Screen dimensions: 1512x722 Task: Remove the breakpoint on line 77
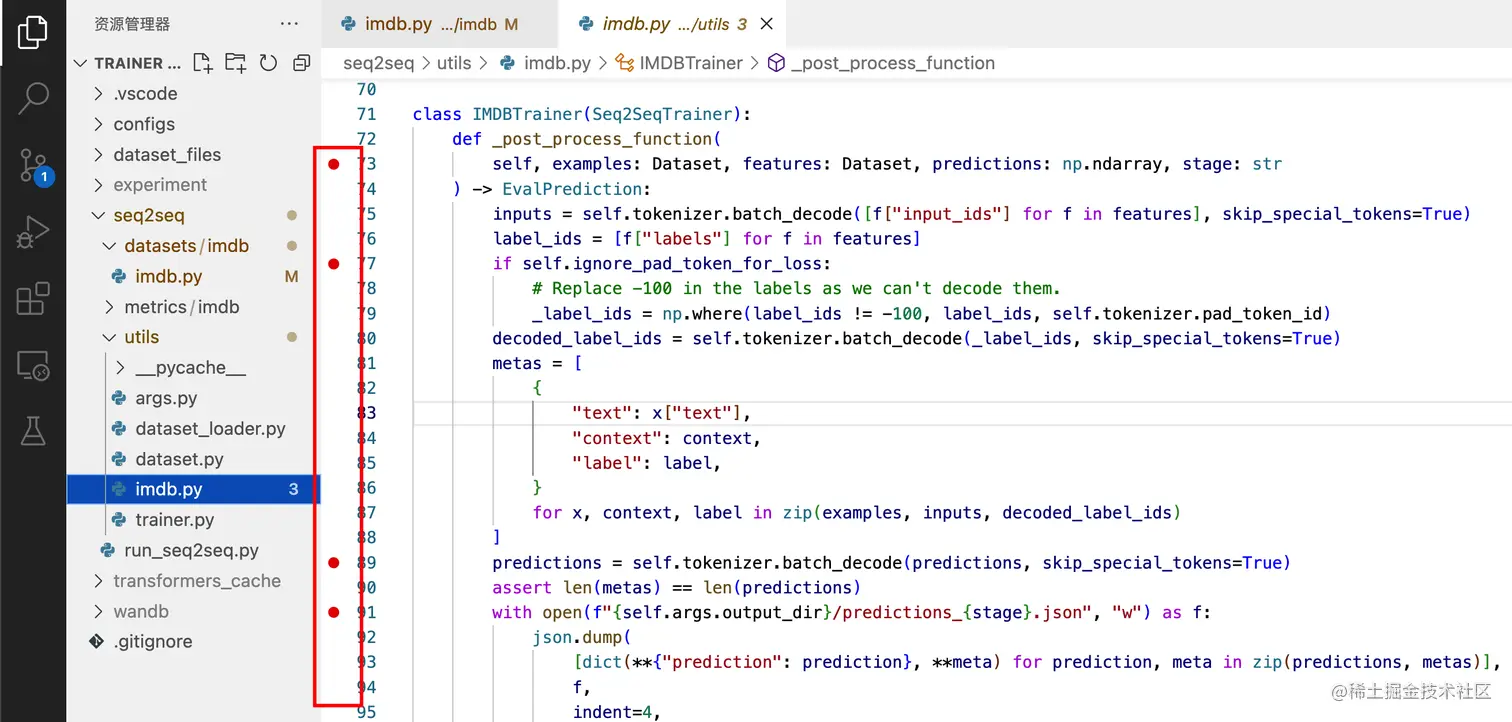[x=334, y=264]
